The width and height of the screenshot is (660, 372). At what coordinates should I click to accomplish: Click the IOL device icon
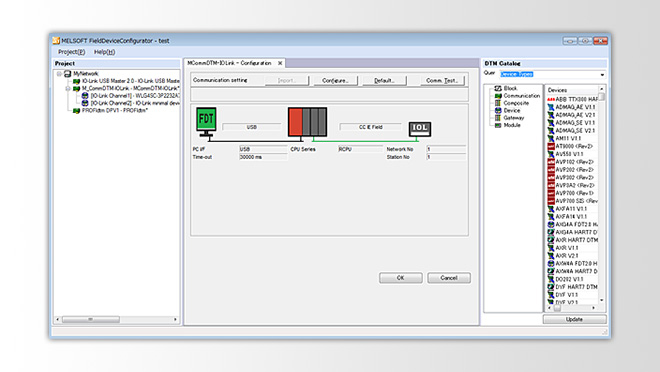point(420,128)
